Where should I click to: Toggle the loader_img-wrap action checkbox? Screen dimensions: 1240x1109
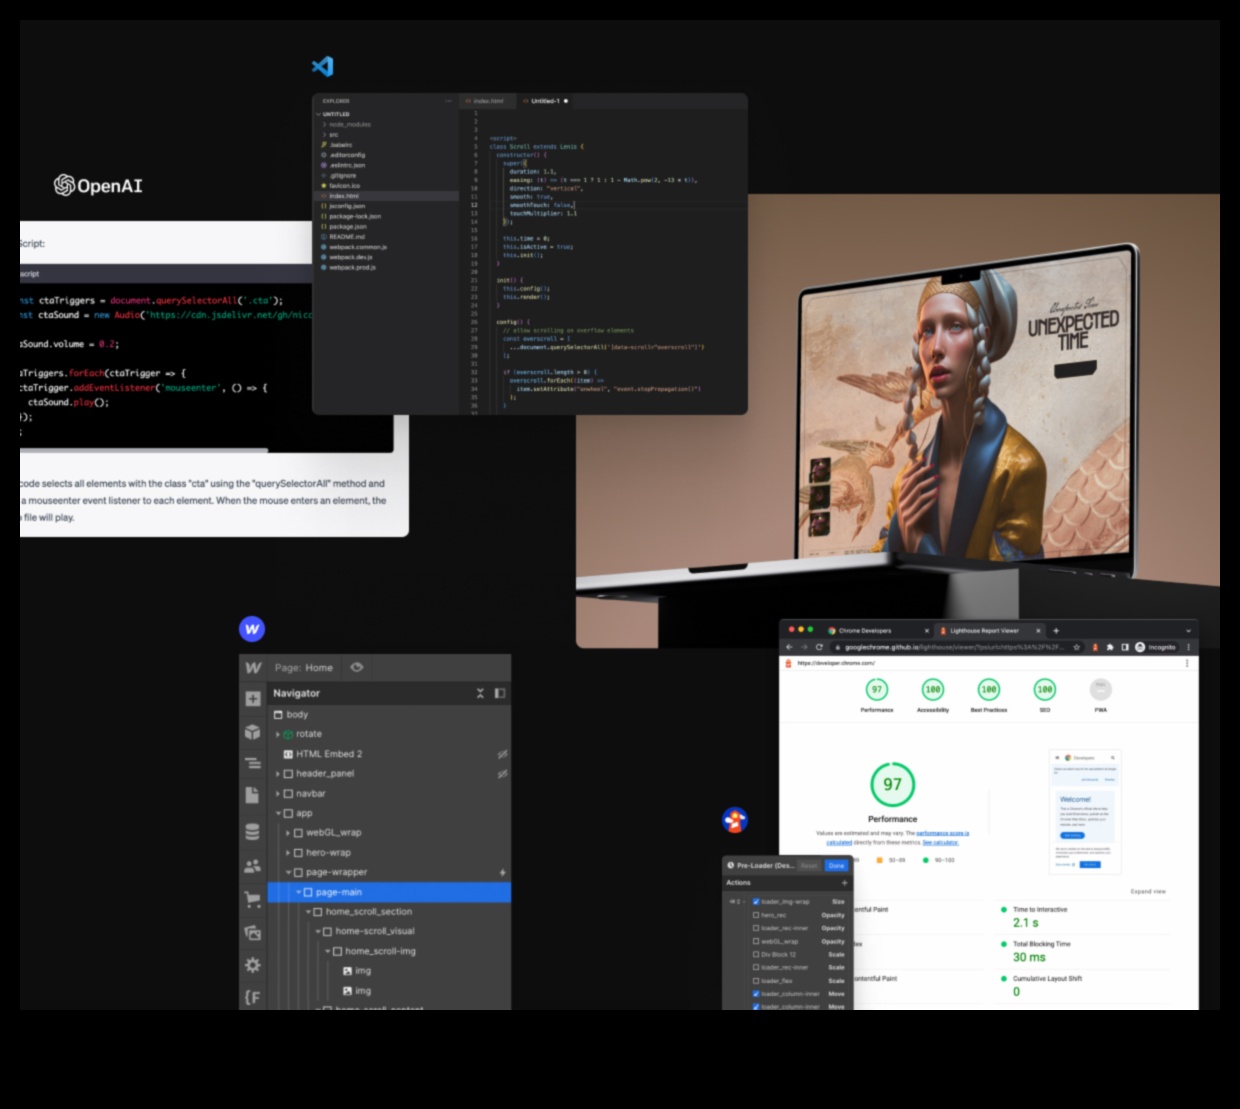tap(756, 901)
